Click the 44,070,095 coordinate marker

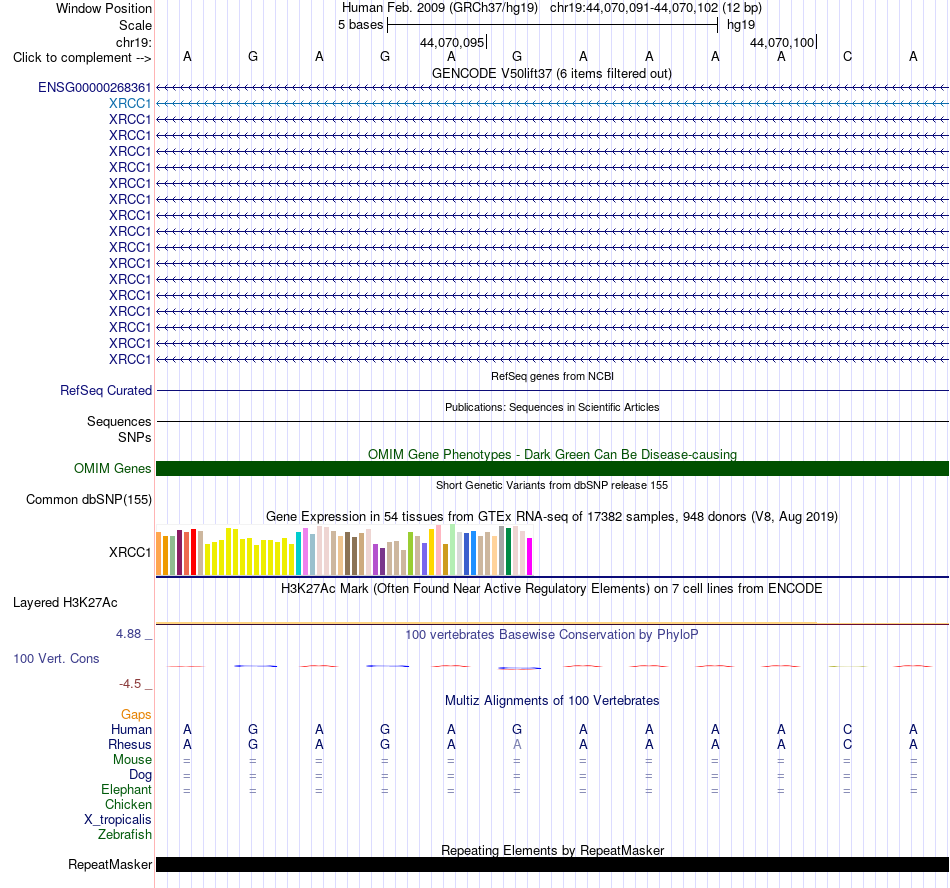click(x=452, y=42)
